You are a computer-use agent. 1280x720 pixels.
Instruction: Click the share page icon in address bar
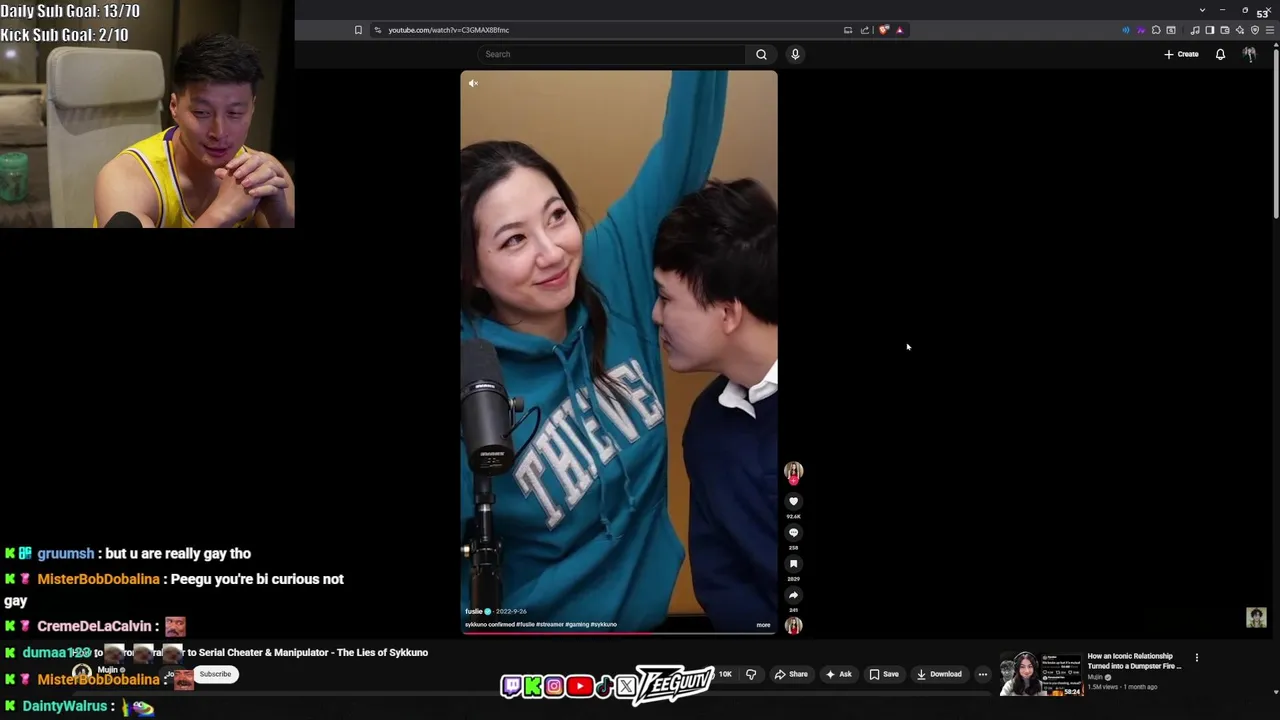tap(865, 30)
